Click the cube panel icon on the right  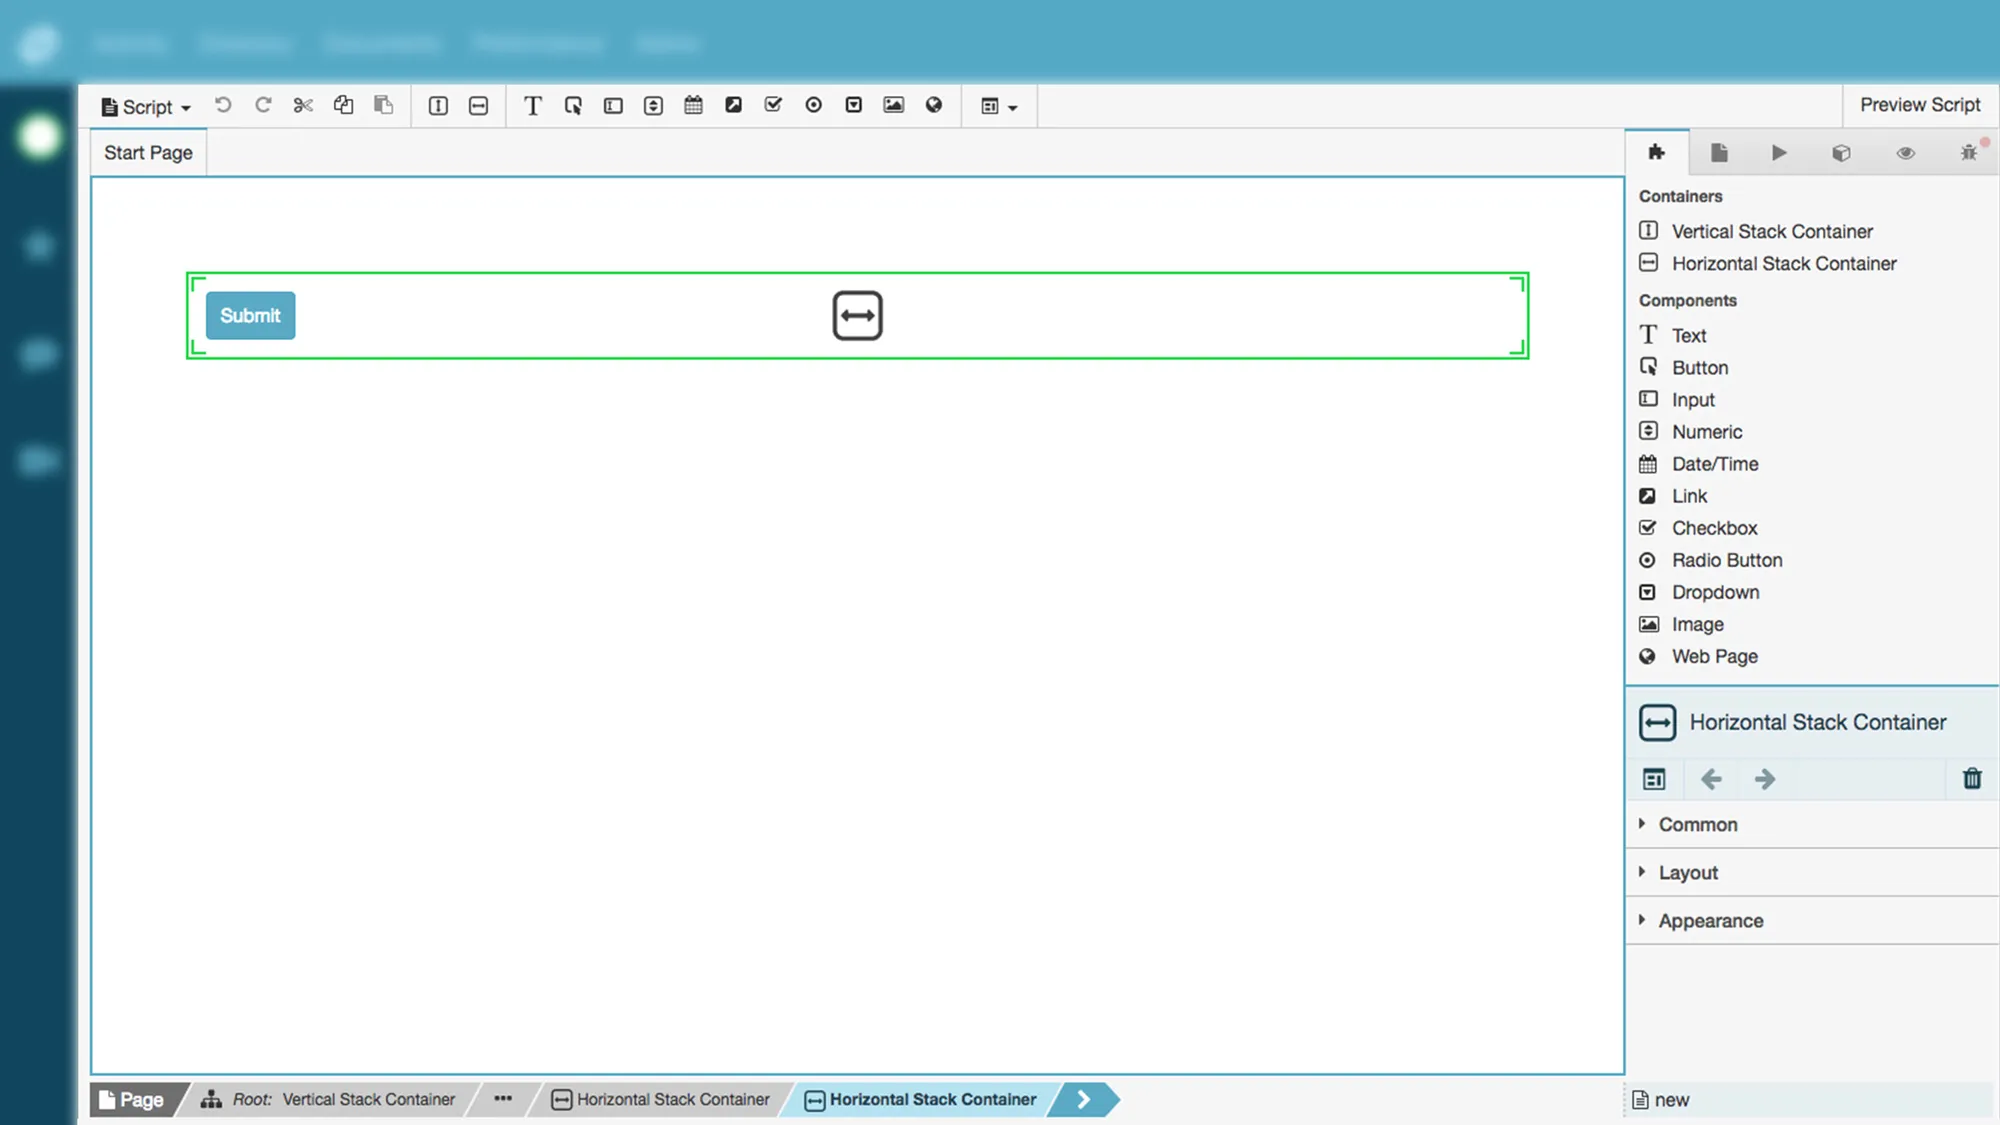(x=1841, y=152)
